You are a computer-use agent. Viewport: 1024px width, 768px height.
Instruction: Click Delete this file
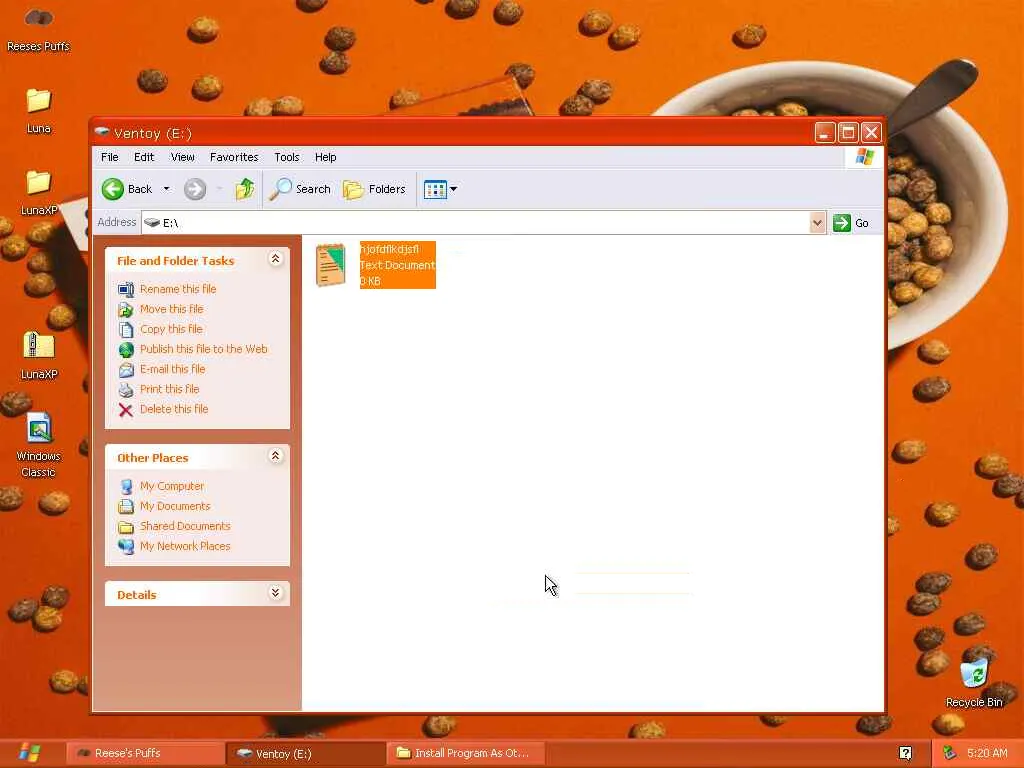click(174, 409)
